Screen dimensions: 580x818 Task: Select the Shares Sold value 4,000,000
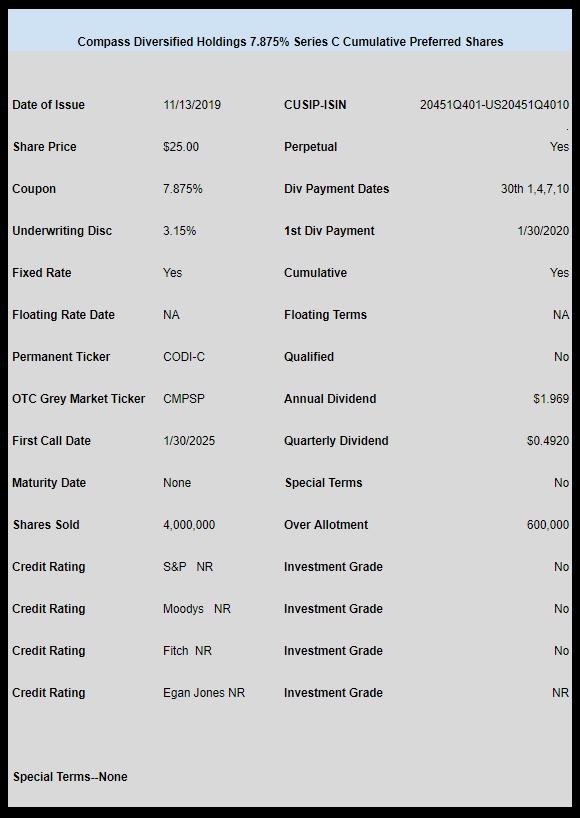pos(189,525)
